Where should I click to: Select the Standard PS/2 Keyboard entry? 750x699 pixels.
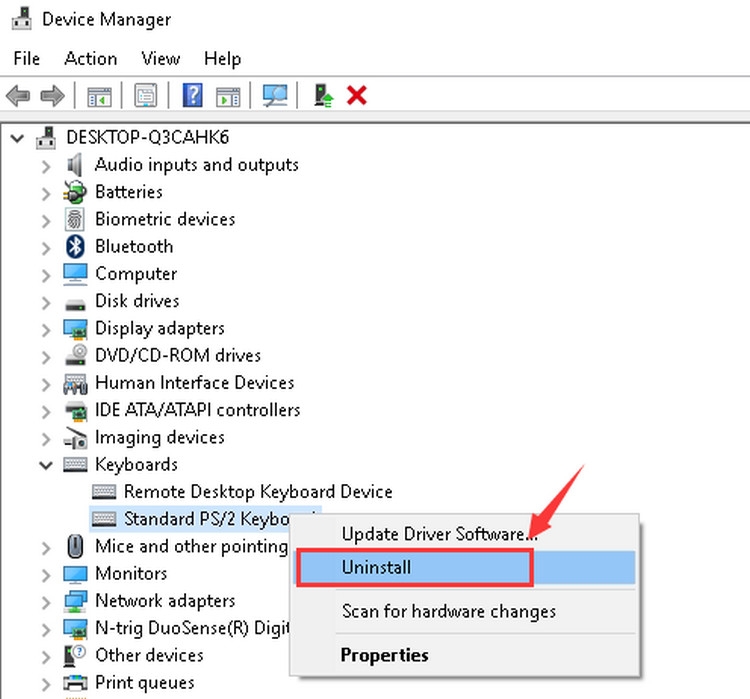tap(206, 519)
